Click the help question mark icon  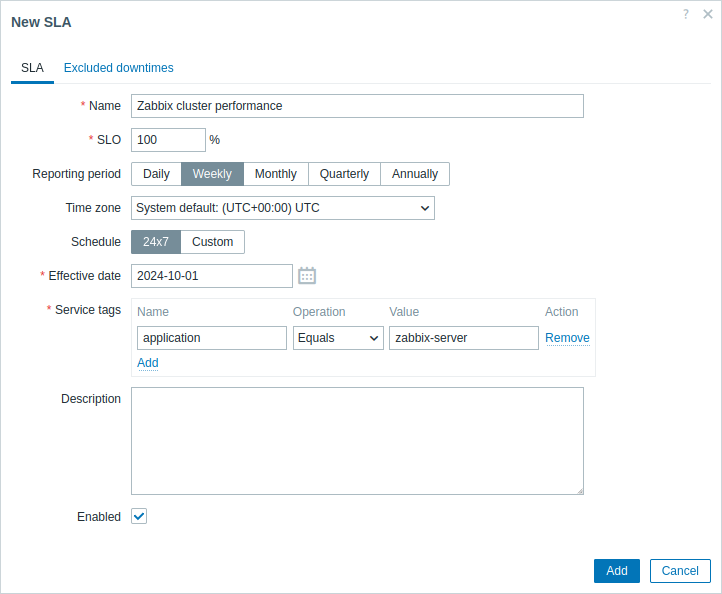click(686, 14)
